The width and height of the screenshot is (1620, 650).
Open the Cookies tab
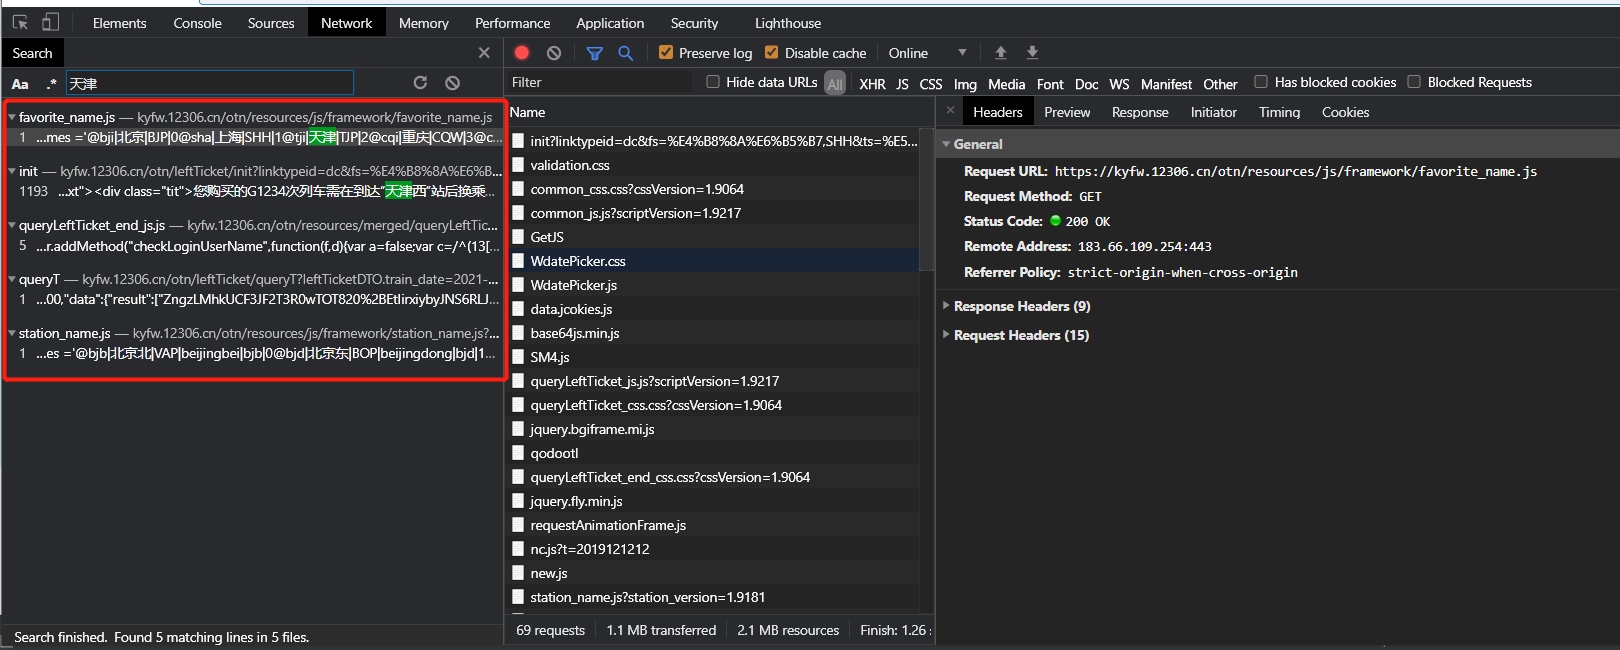(1345, 112)
